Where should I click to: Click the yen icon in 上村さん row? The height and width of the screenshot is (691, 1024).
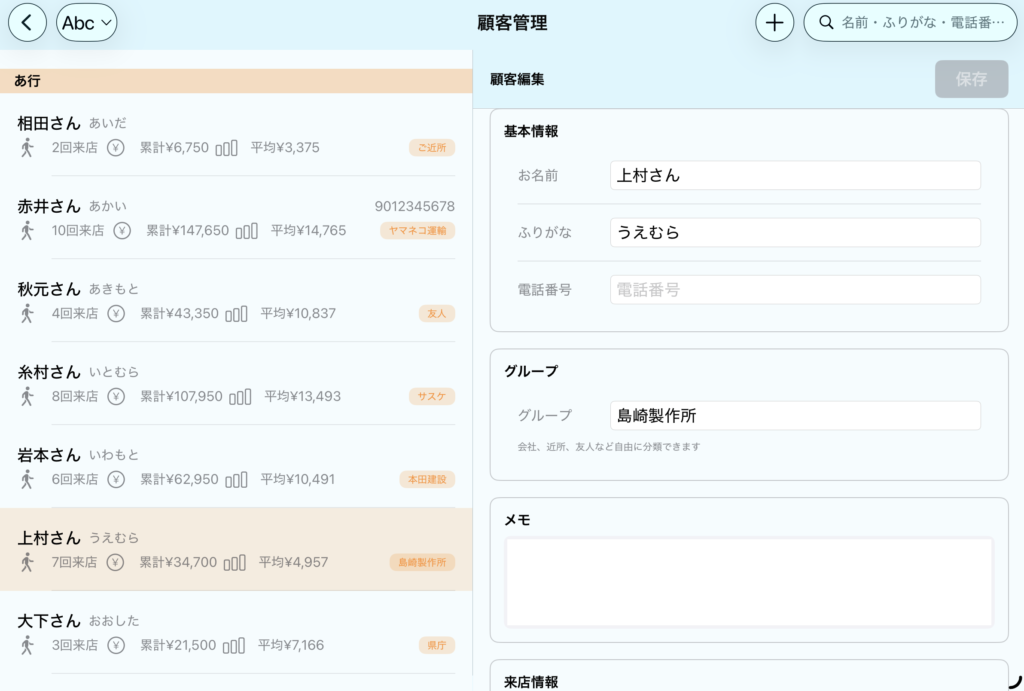click(x=115, y=562)
